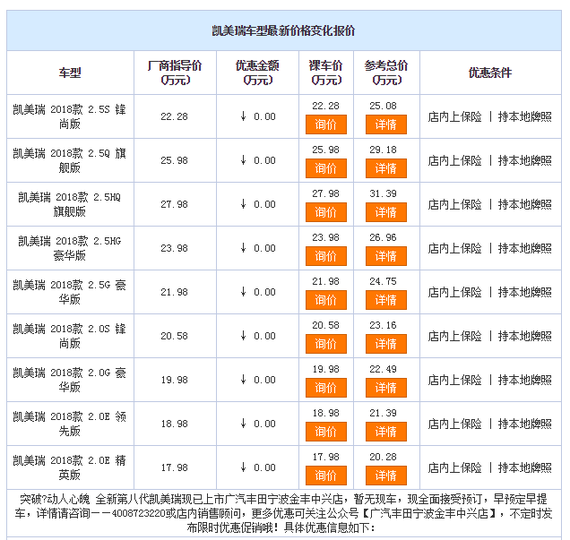570x540 pixels.
Task: Click 详情 for 2.0S 锋尚版
Action: pyautogui.click(x=386, y=344)
